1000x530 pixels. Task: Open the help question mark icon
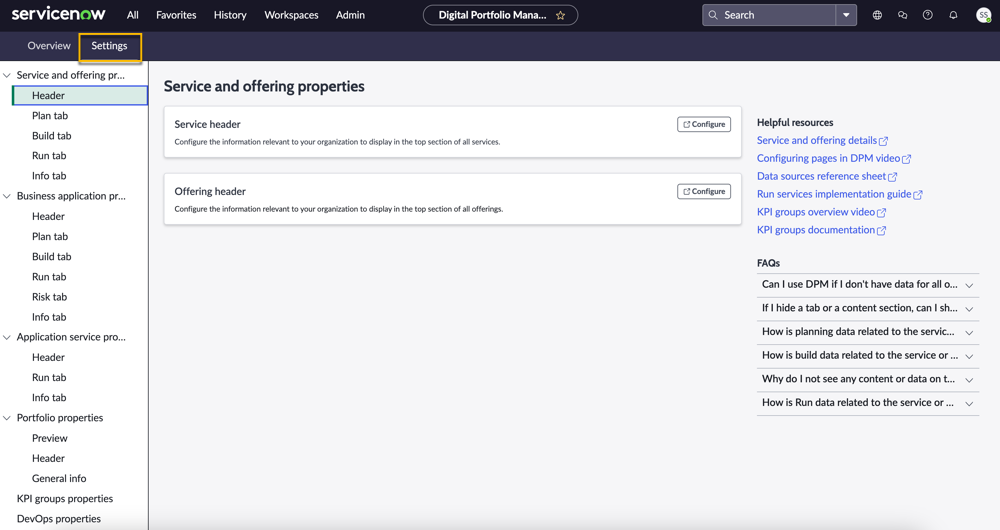tap(928, 15)
